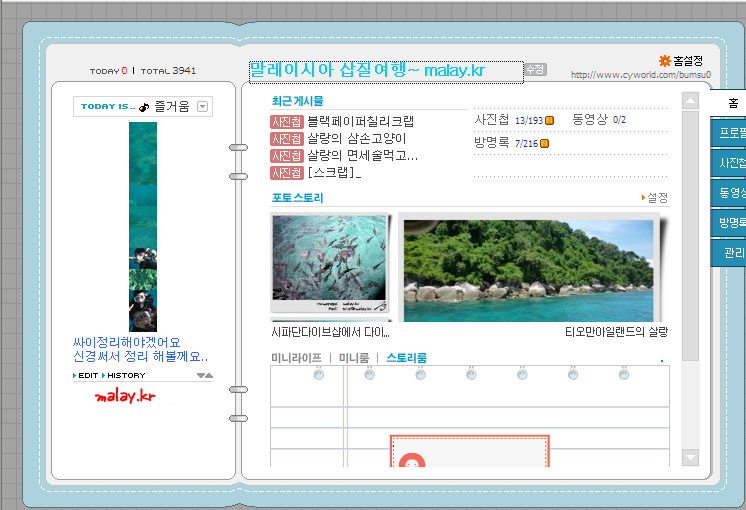Click the TOTAL 3941 visitor counter
This screenshot has height=510, width=746.
click(168, 71)
